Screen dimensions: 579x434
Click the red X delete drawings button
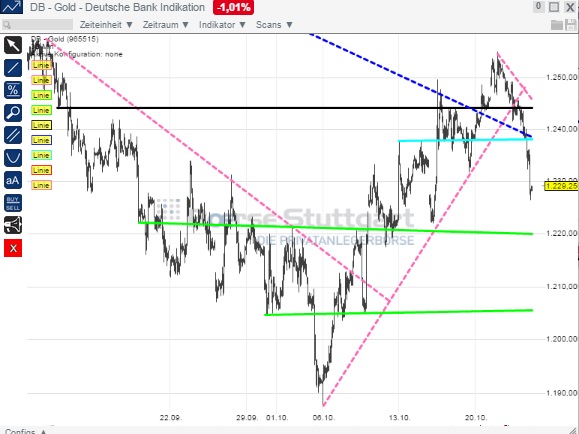(13, 248)
